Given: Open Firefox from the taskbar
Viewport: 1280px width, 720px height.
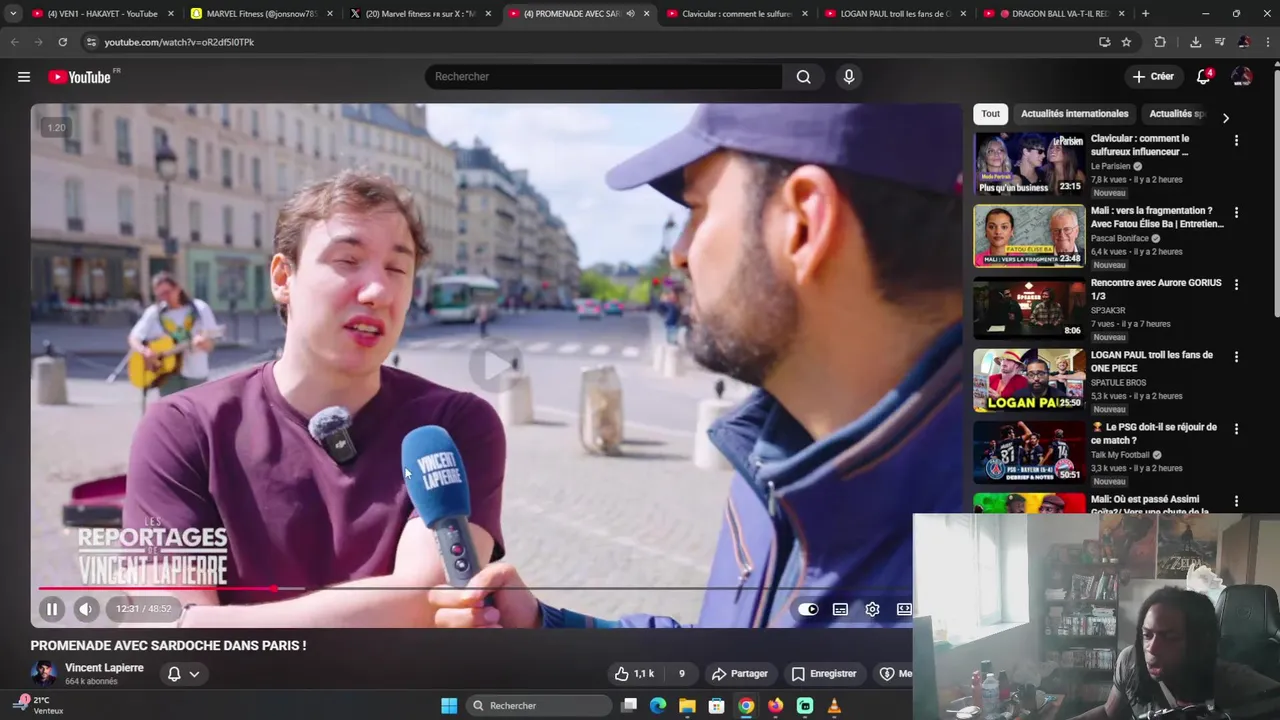Looking at the screenshot, I should coord(775,706).
